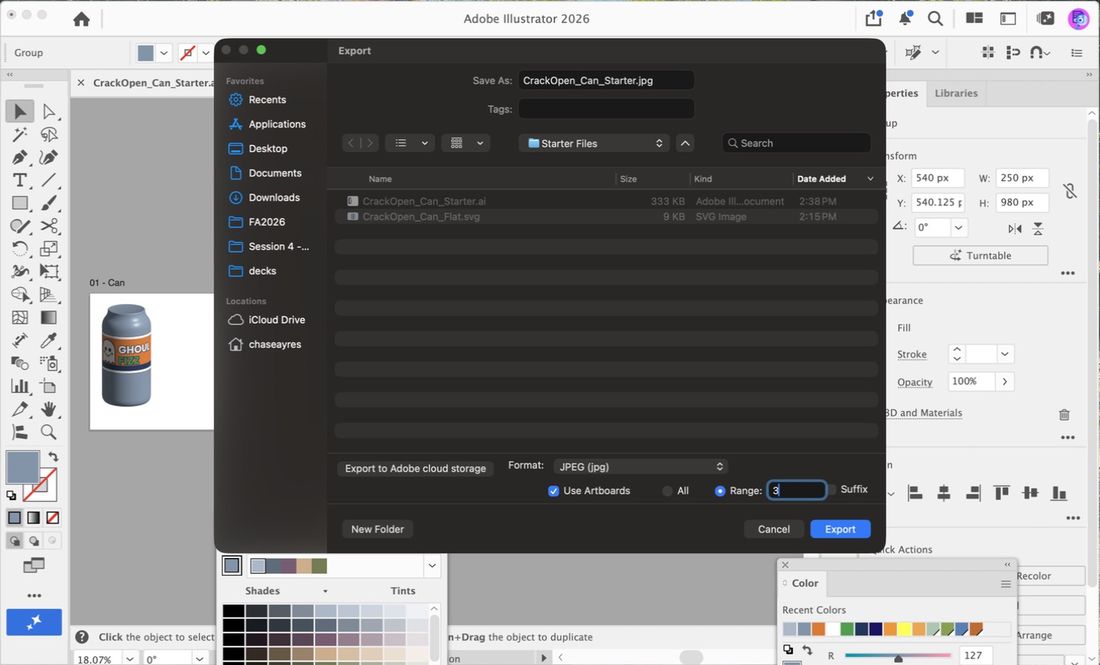
Task: Click the large Fill color swatch
Action: click(22, 467)
